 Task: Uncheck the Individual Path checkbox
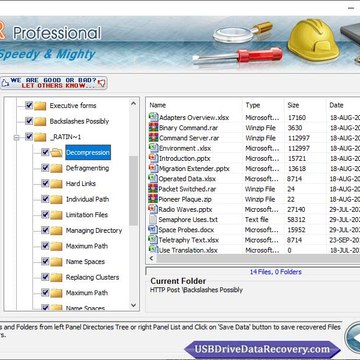(x=45, y=199)
